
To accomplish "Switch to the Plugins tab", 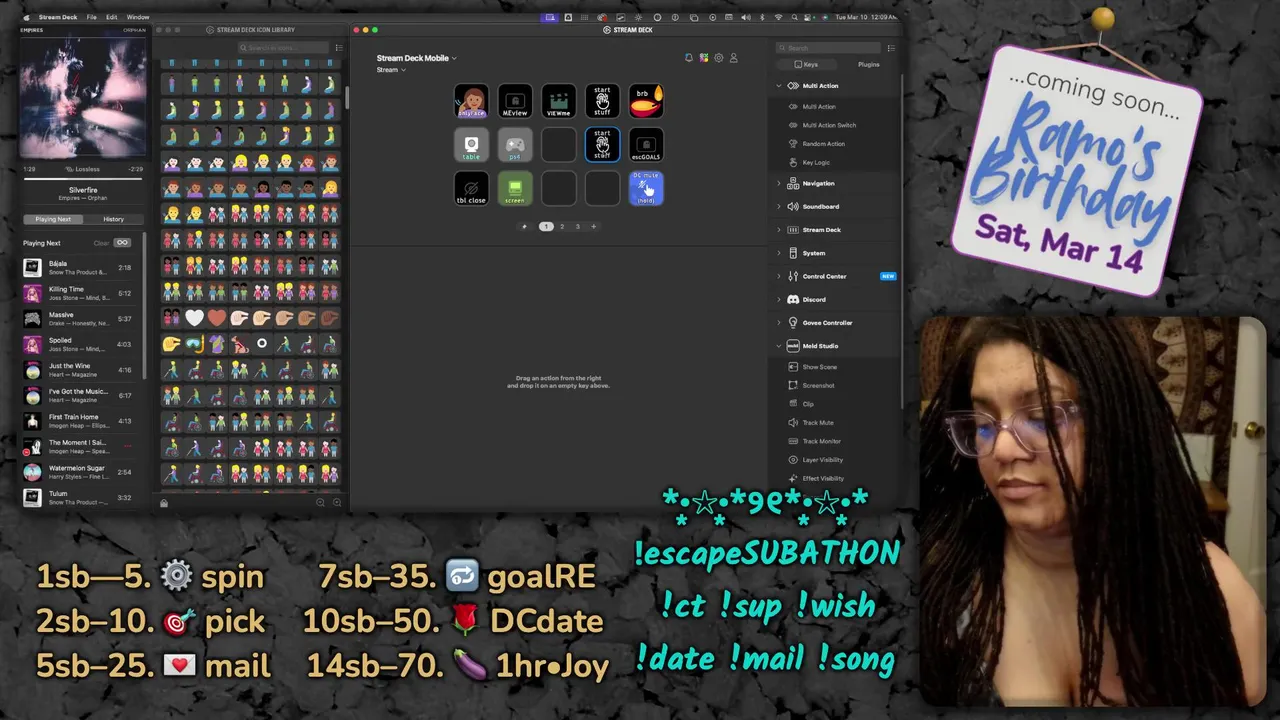I will click(869, 64).
